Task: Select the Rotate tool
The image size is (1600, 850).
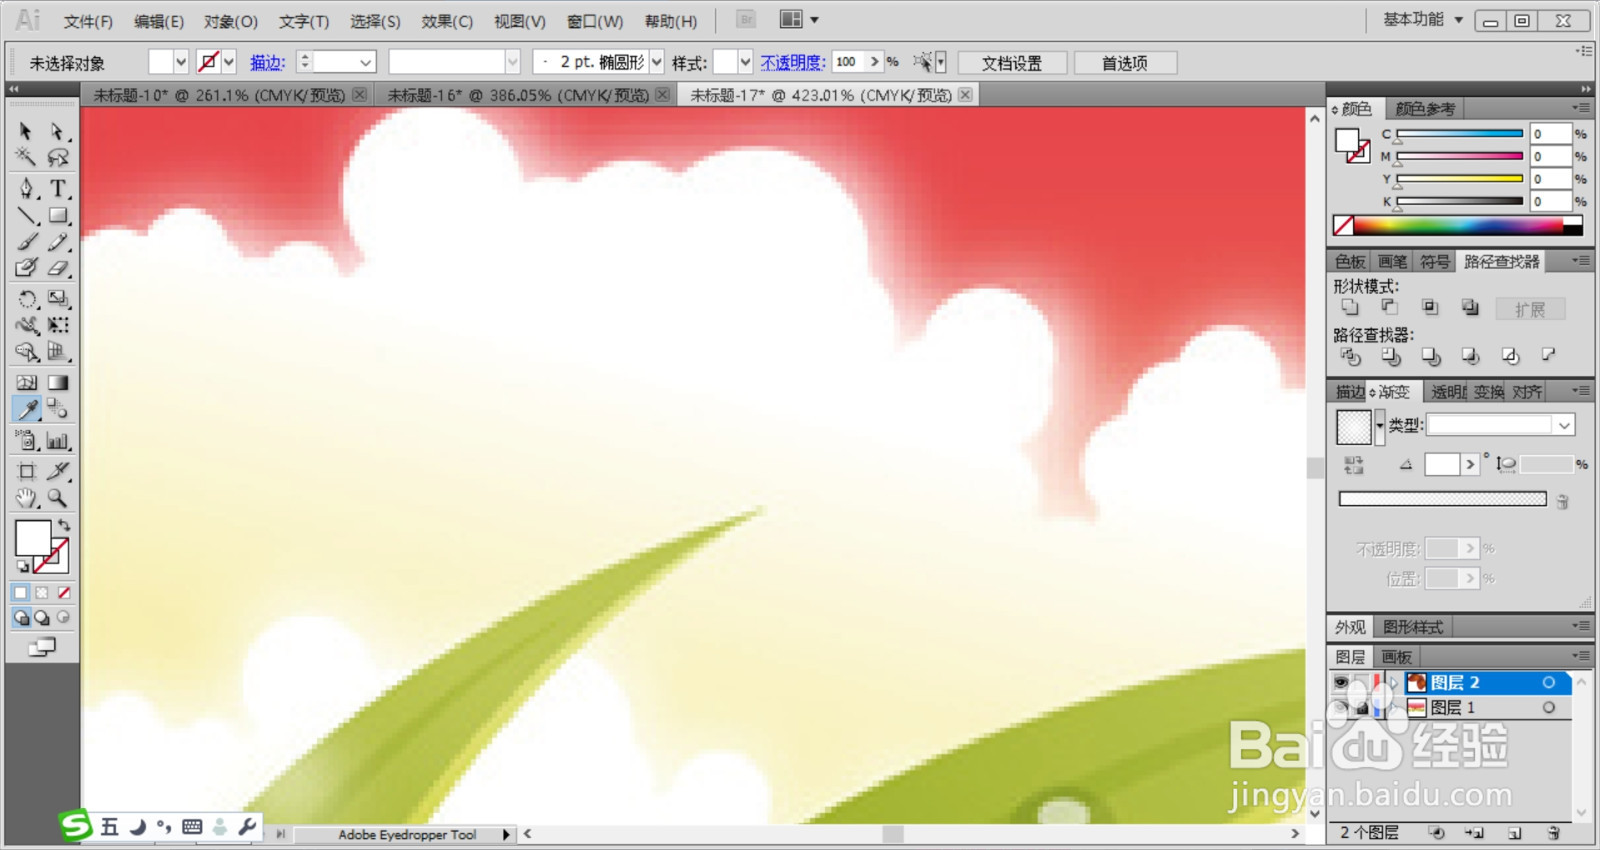Action: (26, 299)
